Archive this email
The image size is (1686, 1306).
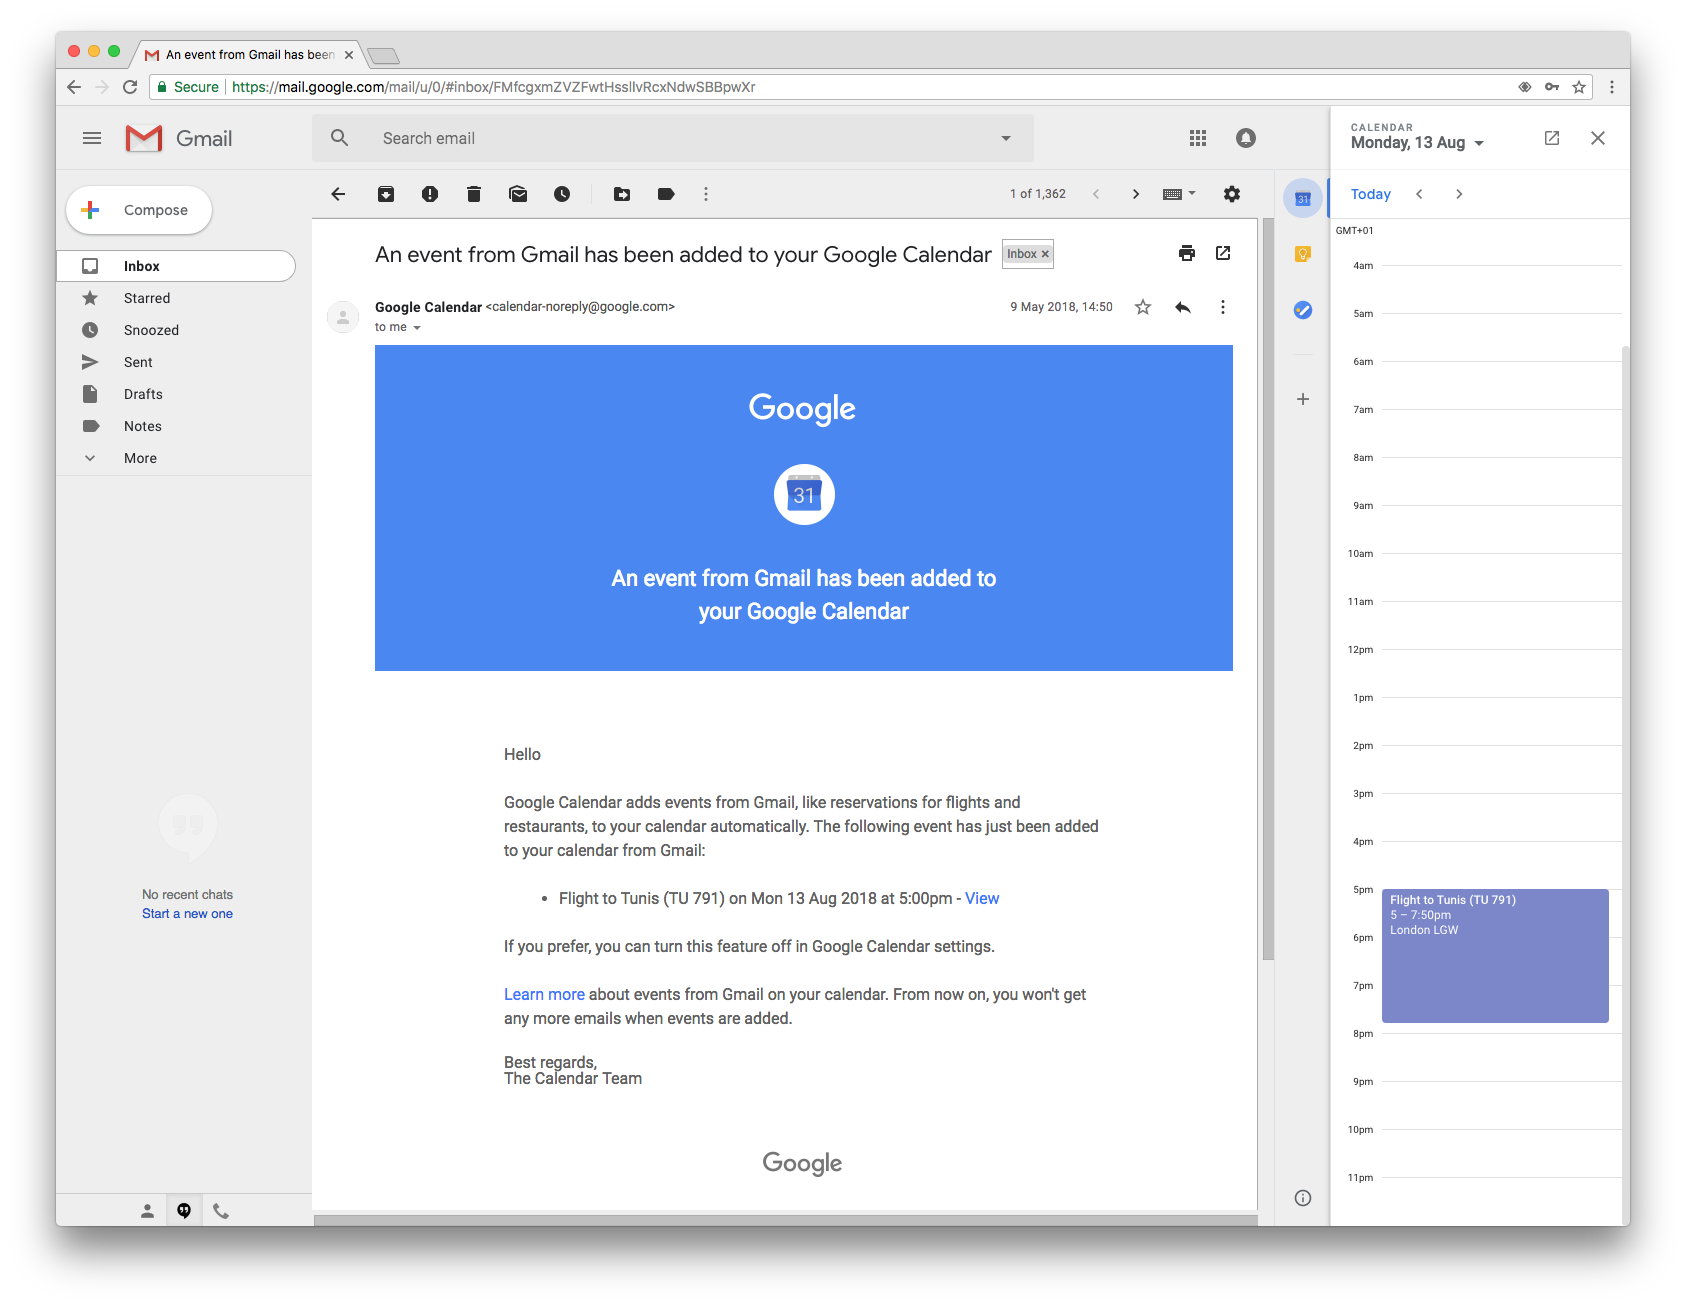[x=386, y=194]
